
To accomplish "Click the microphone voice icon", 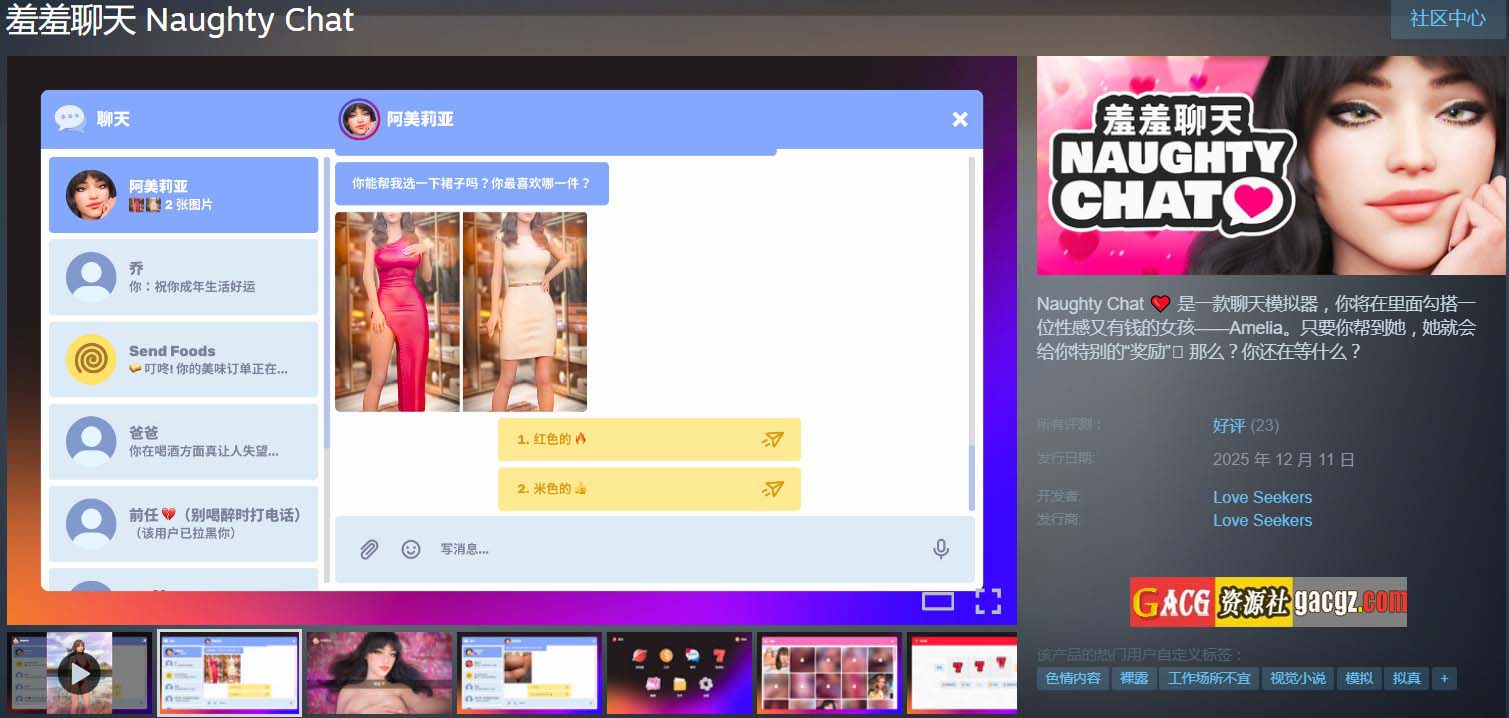I will [x=940, y=549].
